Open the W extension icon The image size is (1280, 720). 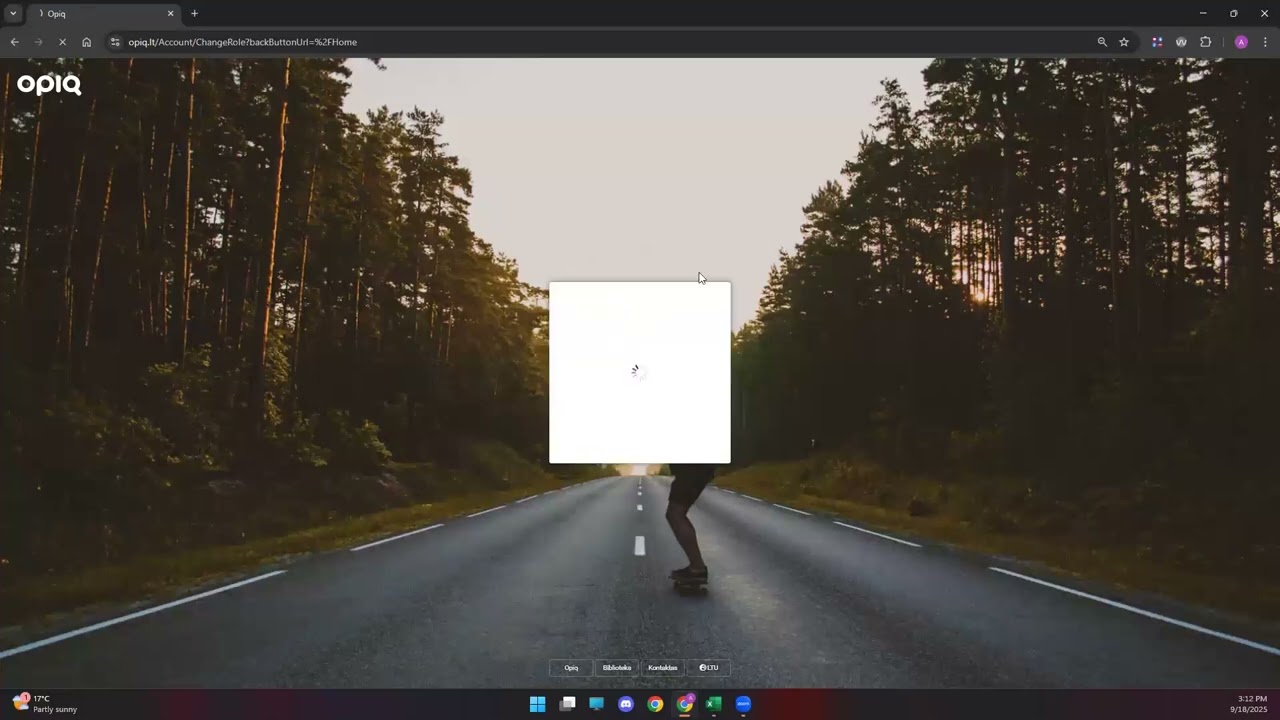(x=1181, y=42)
